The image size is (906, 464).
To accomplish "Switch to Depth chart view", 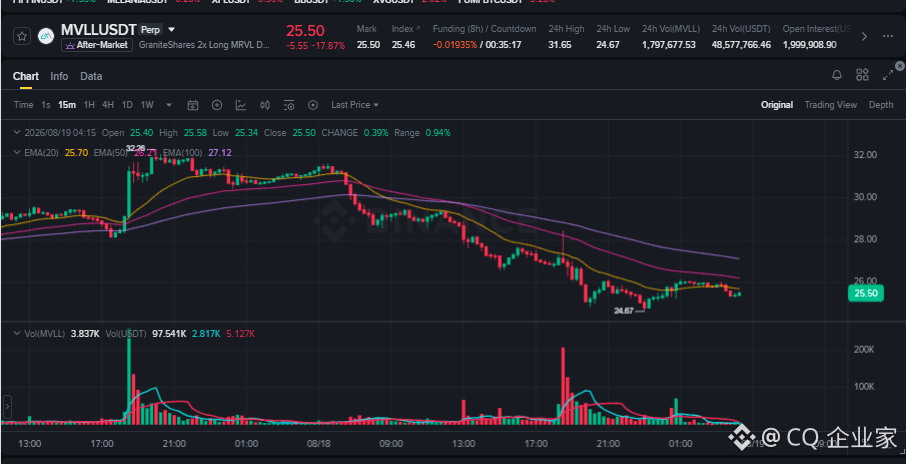I will pyautogui.click(x=881, y=105).
